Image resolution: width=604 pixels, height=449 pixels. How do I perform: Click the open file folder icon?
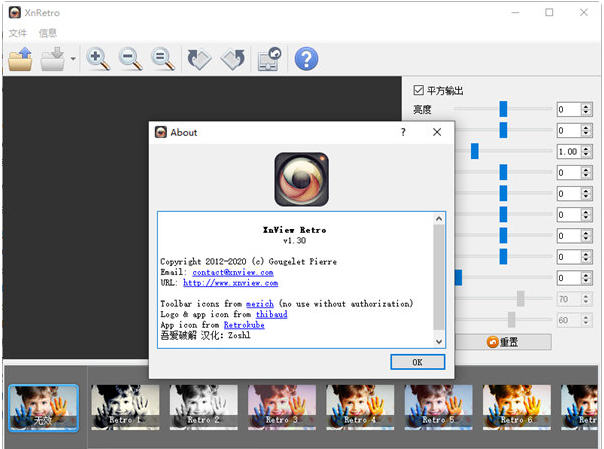click(x=20, y=59)
